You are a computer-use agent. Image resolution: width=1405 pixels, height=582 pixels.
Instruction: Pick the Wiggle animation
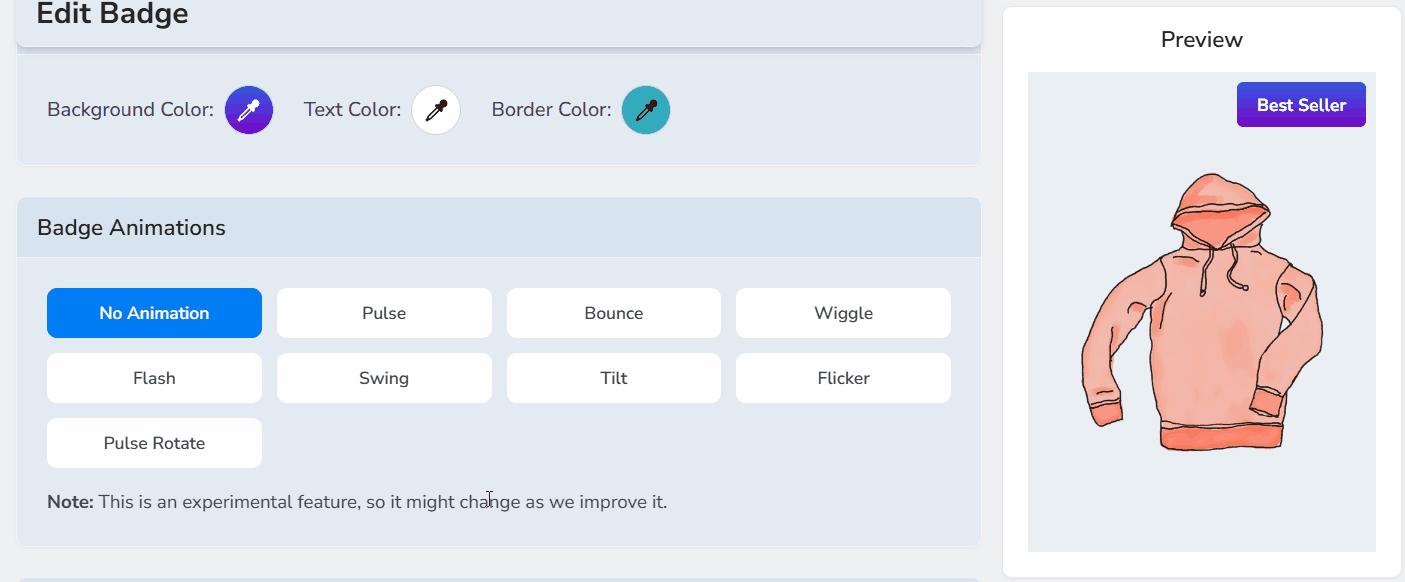pos(843,313)
